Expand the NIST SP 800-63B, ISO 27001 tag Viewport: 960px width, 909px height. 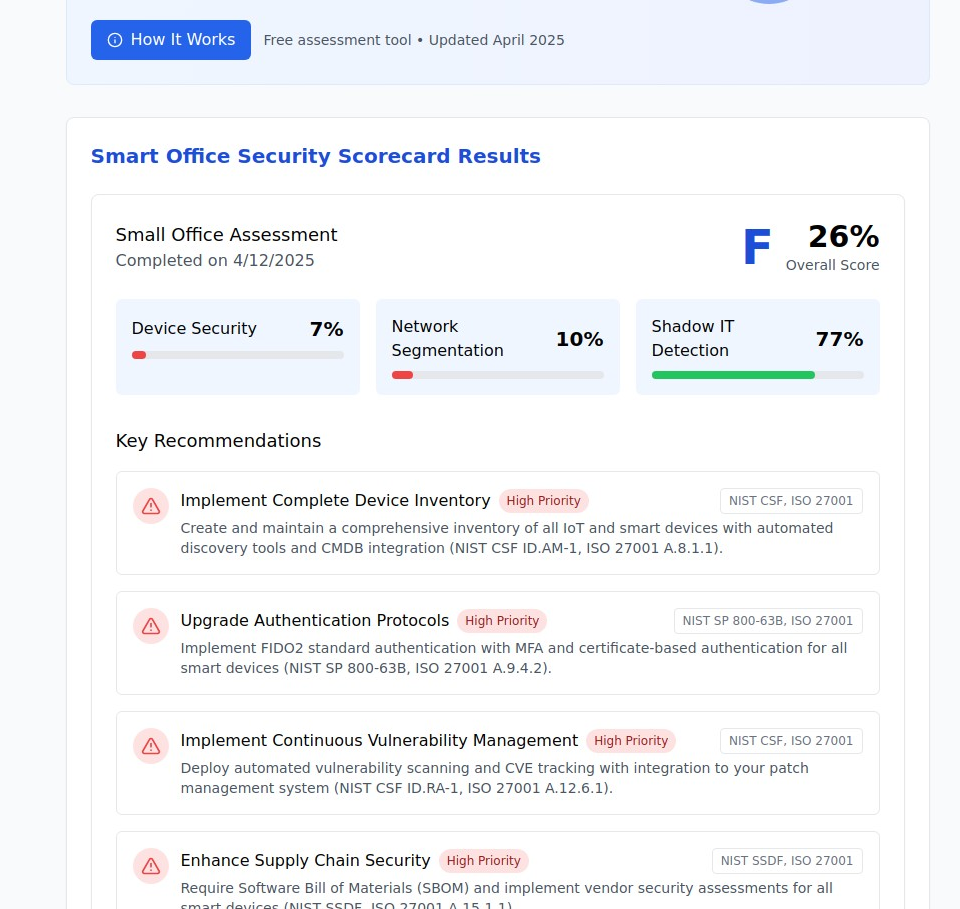(768, 620)
